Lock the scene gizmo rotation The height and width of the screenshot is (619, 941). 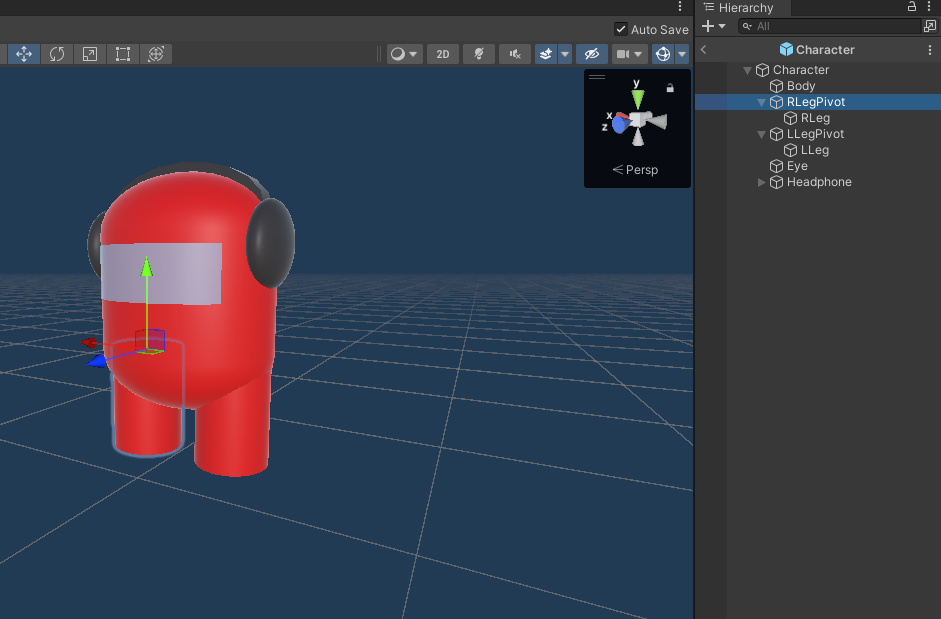click(x=670, y=88)
